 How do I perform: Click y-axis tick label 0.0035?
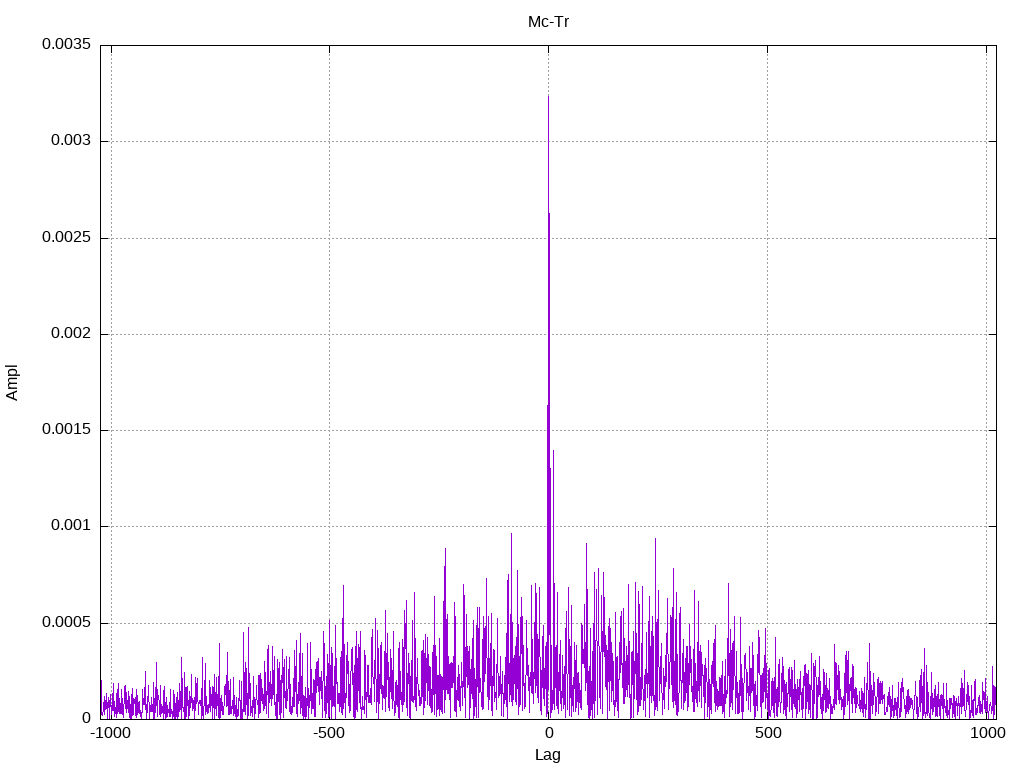click(67, 44)
